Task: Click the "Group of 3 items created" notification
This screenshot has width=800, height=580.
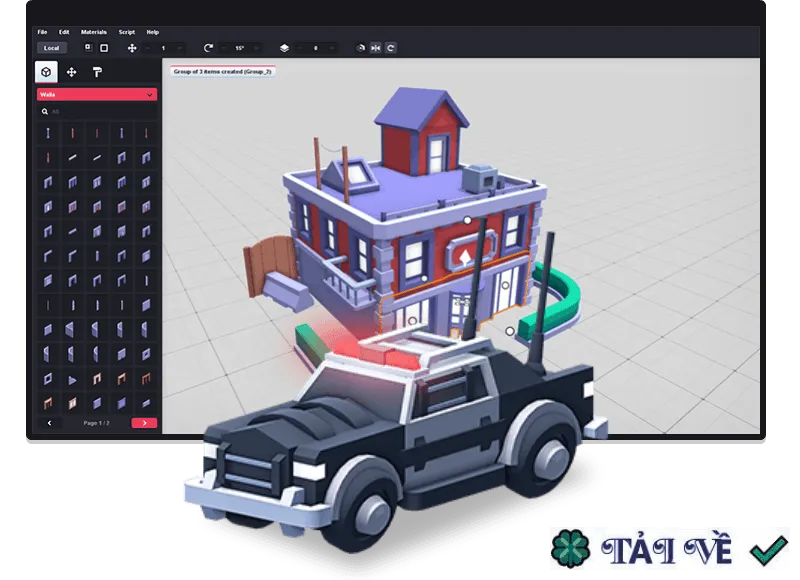Action: [222, 72]
